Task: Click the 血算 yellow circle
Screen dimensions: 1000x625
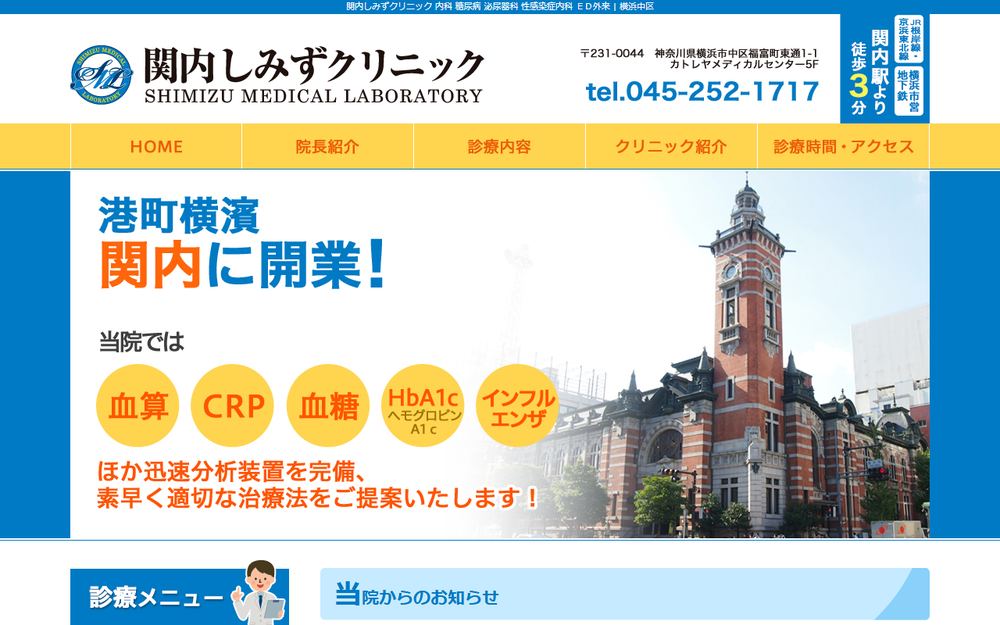Action: 138,406
